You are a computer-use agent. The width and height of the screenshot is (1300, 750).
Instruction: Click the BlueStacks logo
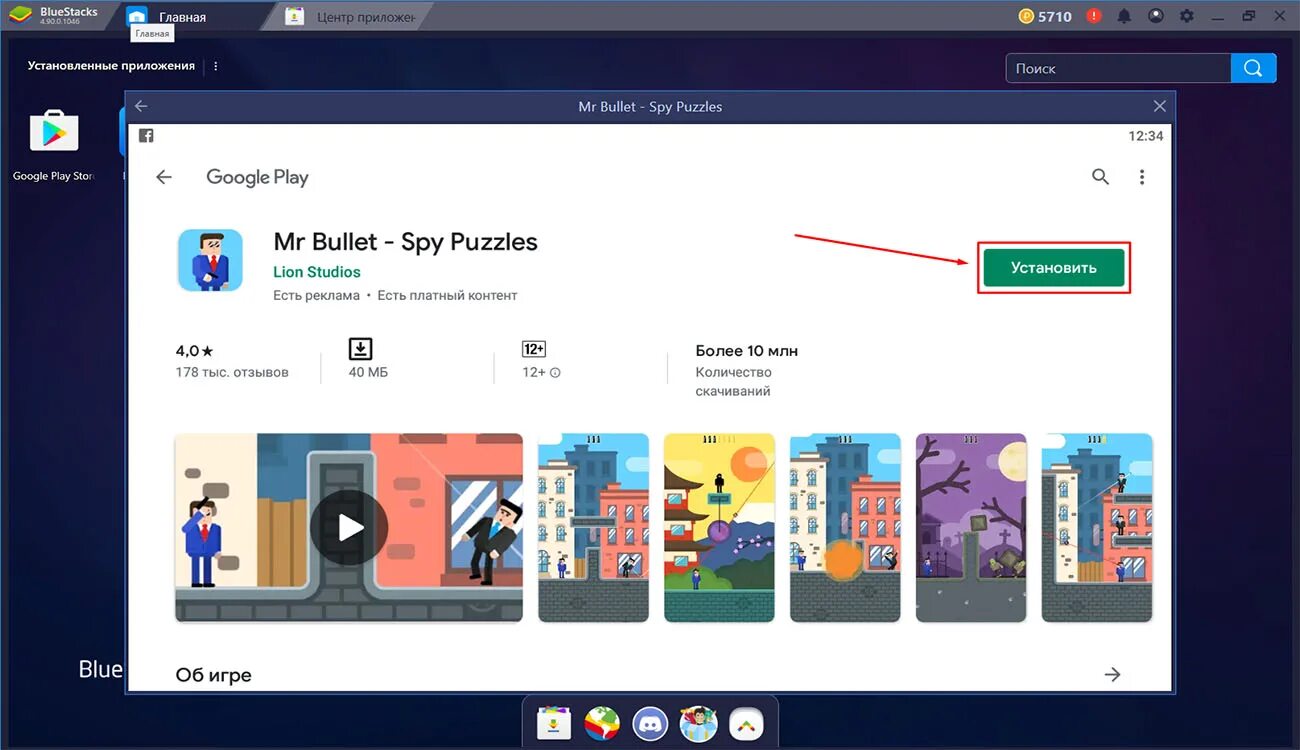pos(21,16)
